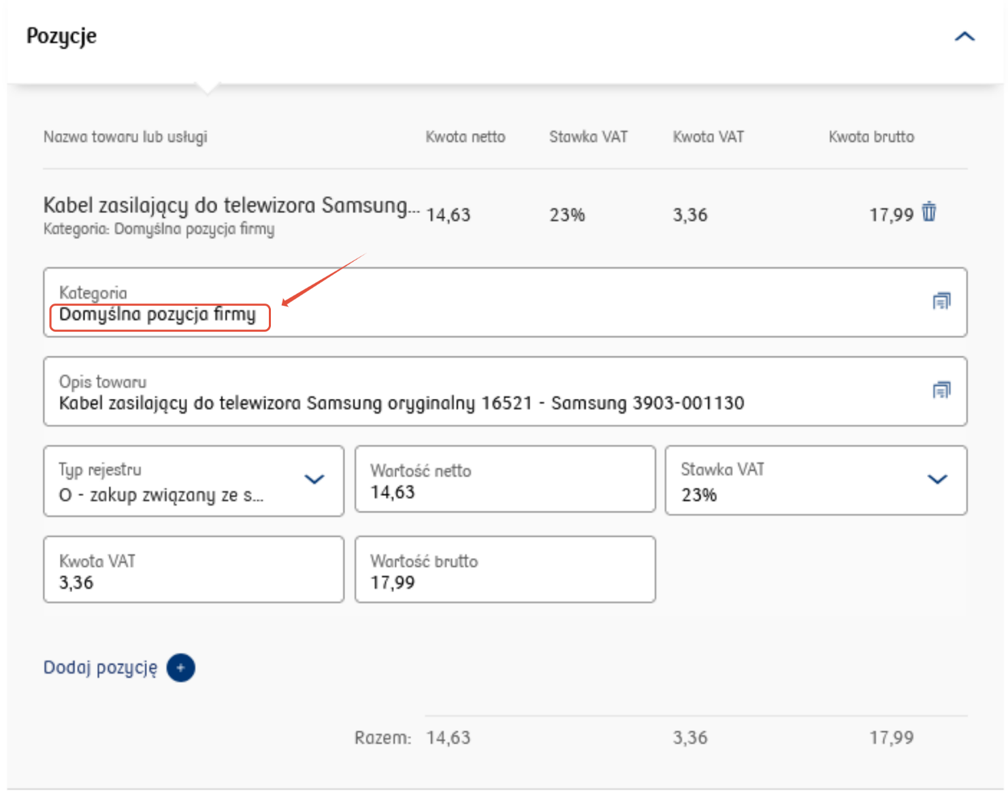Viewport: 1008px width, 797px height.
Task: Click the 23% VAT rate in the item row
Action: coord(567,215)
